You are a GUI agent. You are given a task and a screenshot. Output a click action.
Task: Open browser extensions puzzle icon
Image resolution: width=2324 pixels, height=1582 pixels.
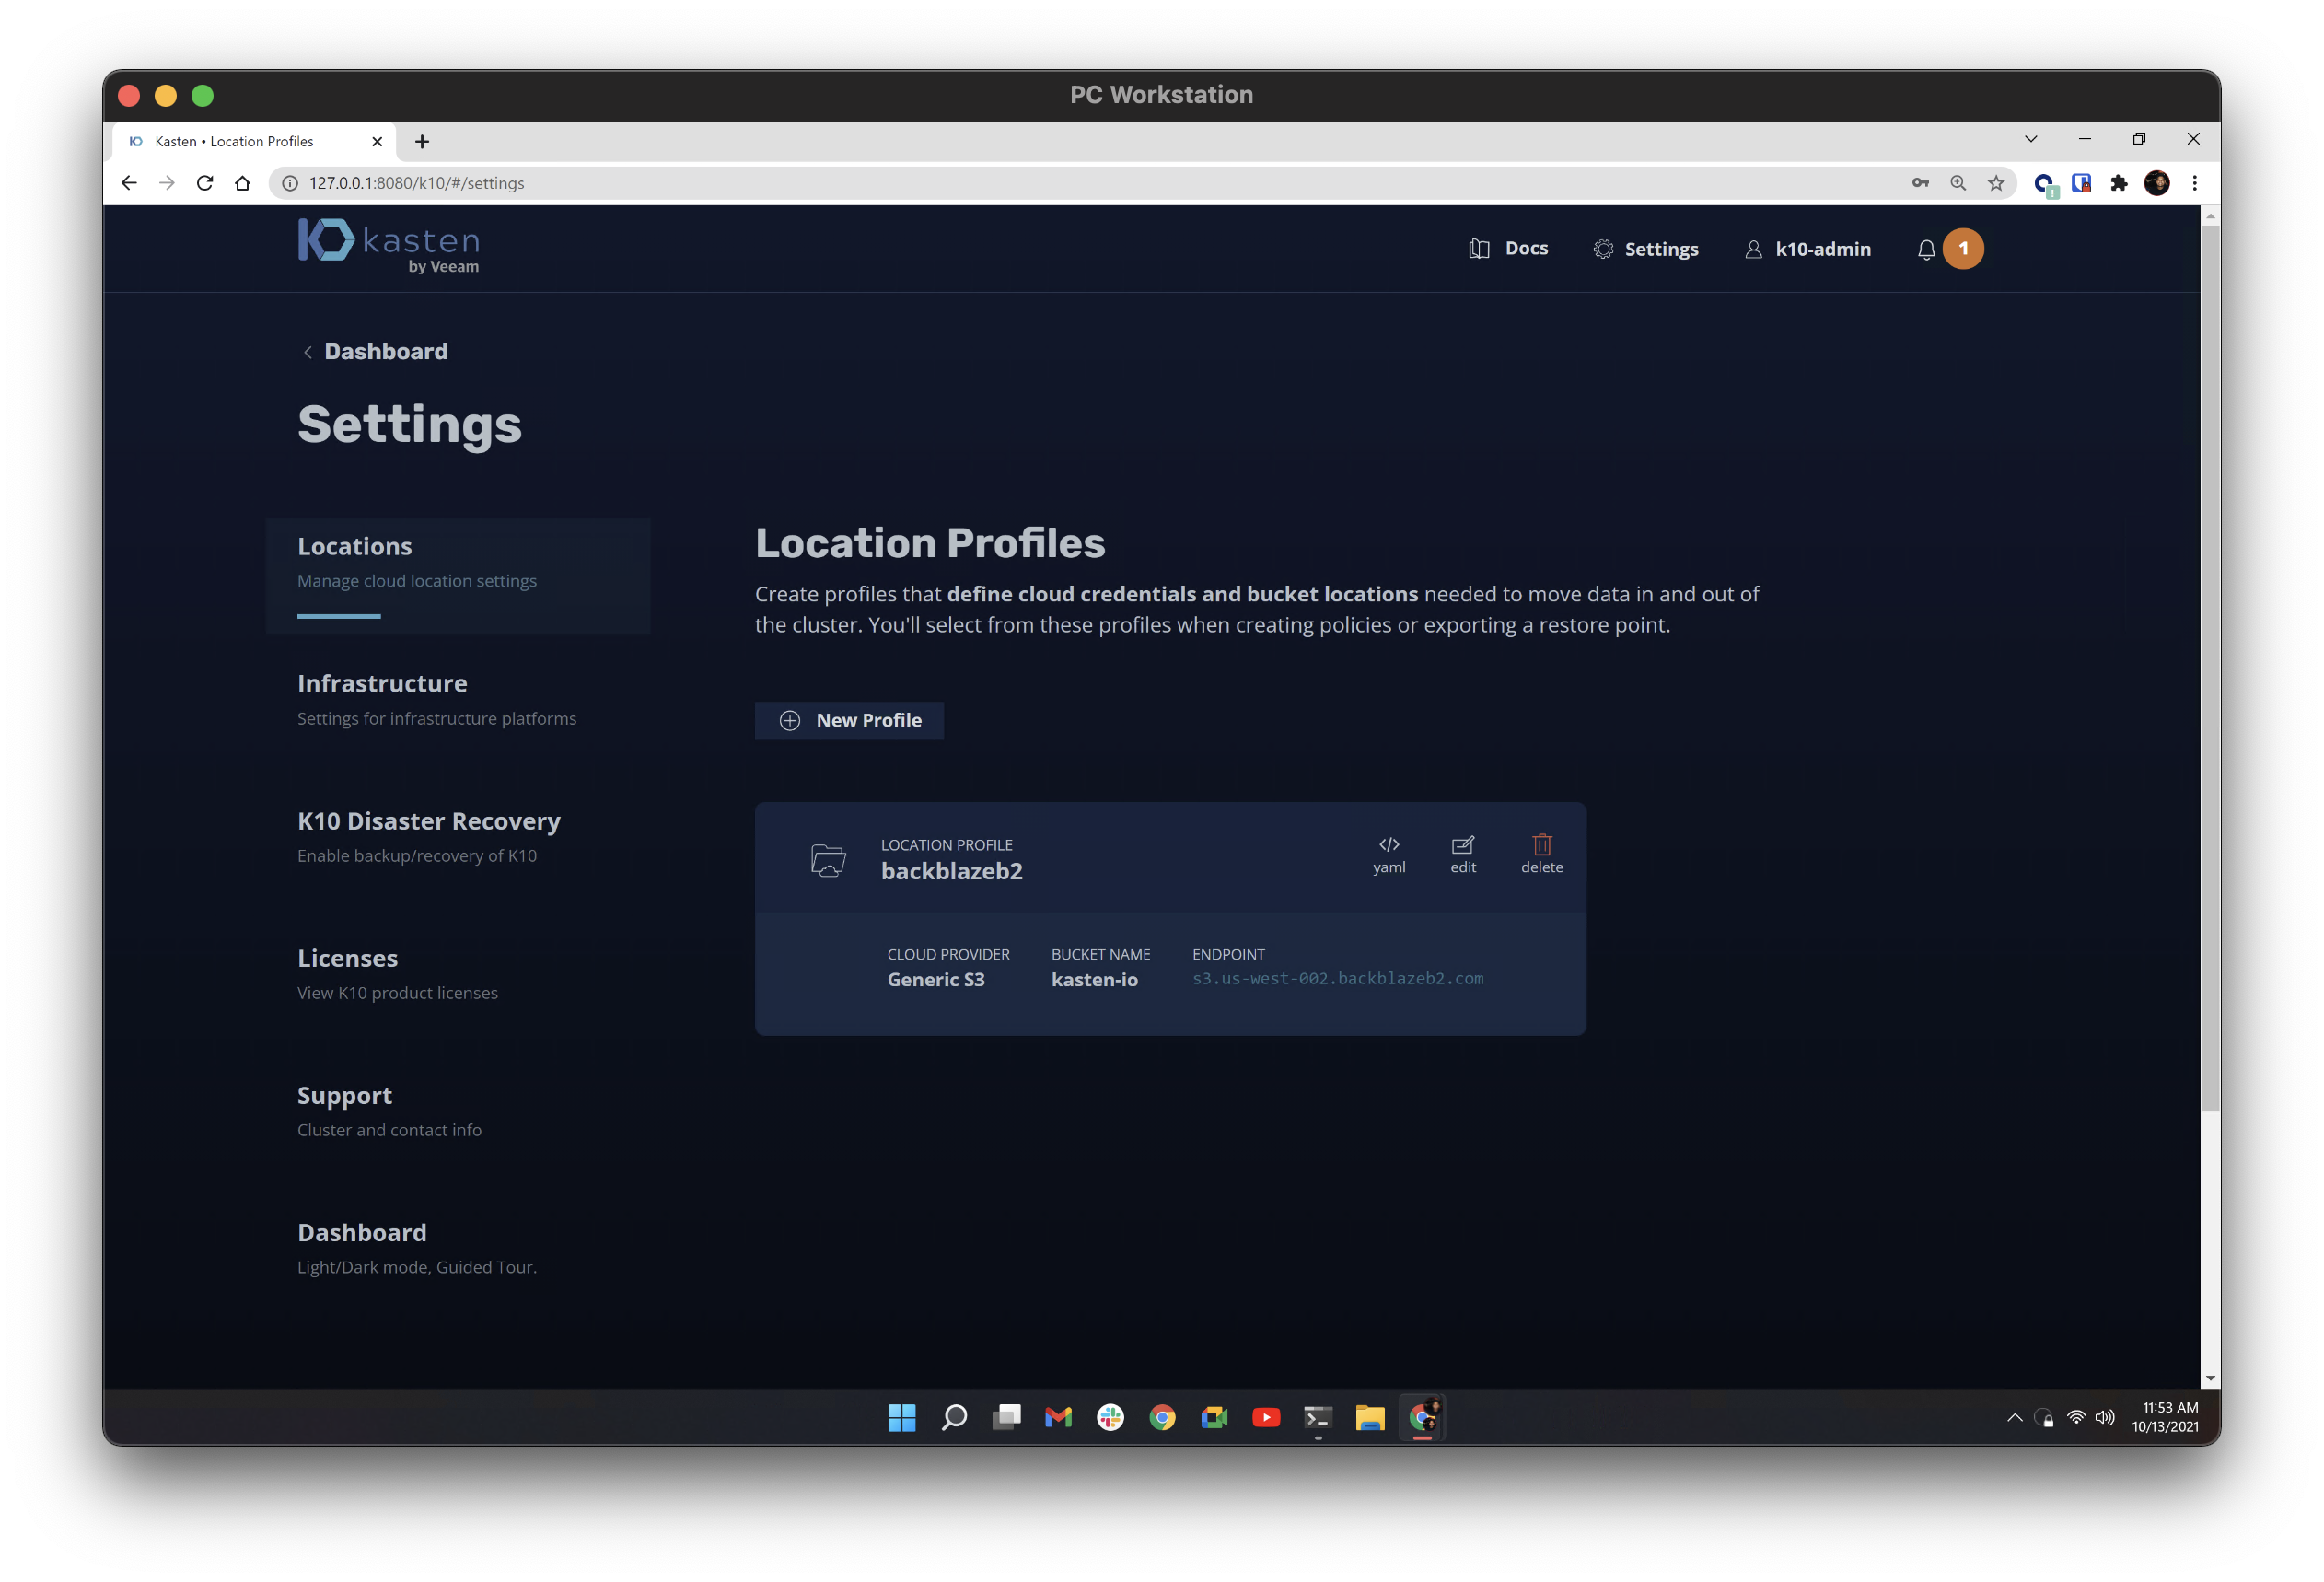pyautogui.click(x=2119, y=183)
